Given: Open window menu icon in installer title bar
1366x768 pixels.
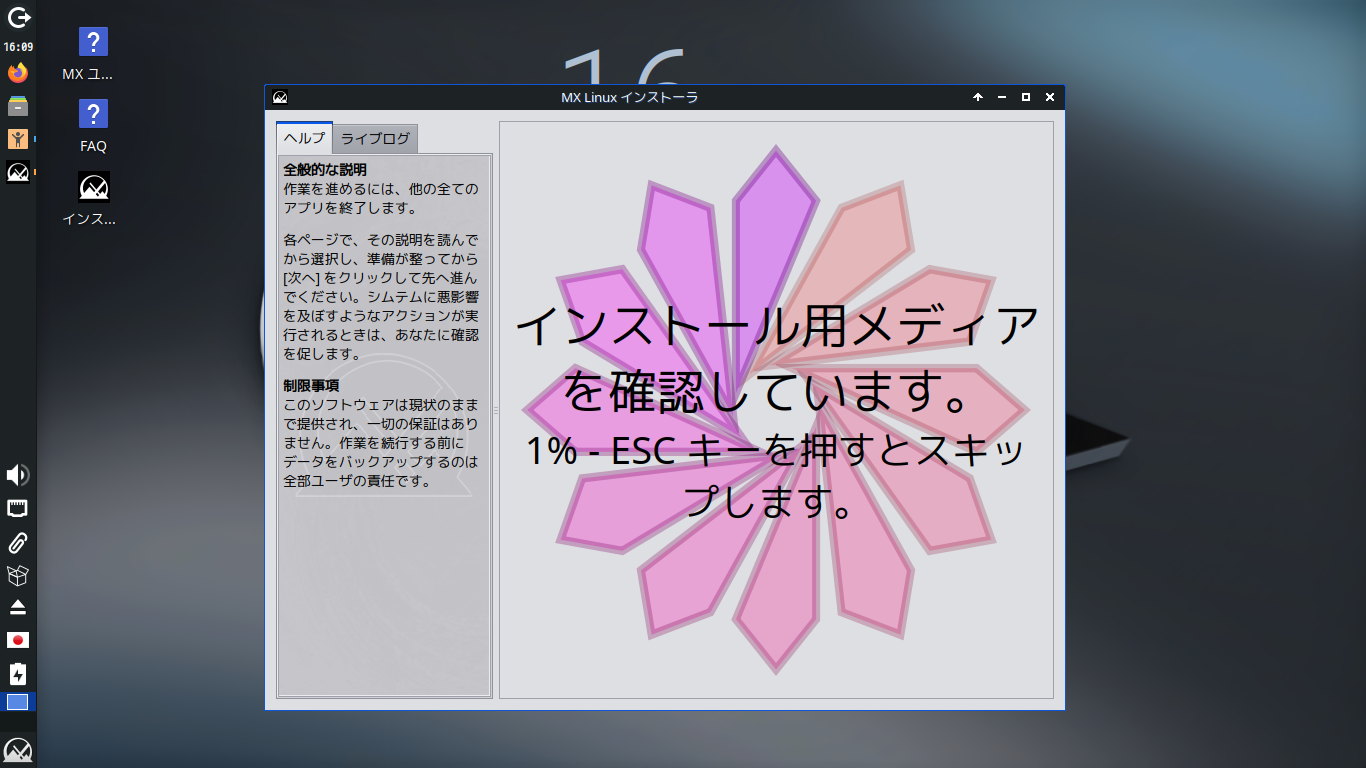Looking at the screenshot, I should pos(280,97).
